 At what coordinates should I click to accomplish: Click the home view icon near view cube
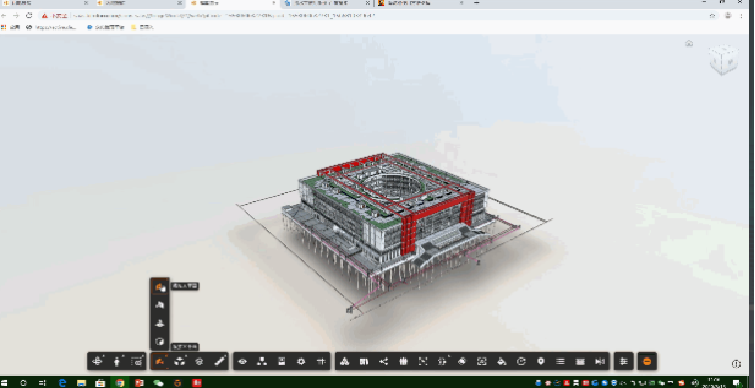[x=689, y=43]
